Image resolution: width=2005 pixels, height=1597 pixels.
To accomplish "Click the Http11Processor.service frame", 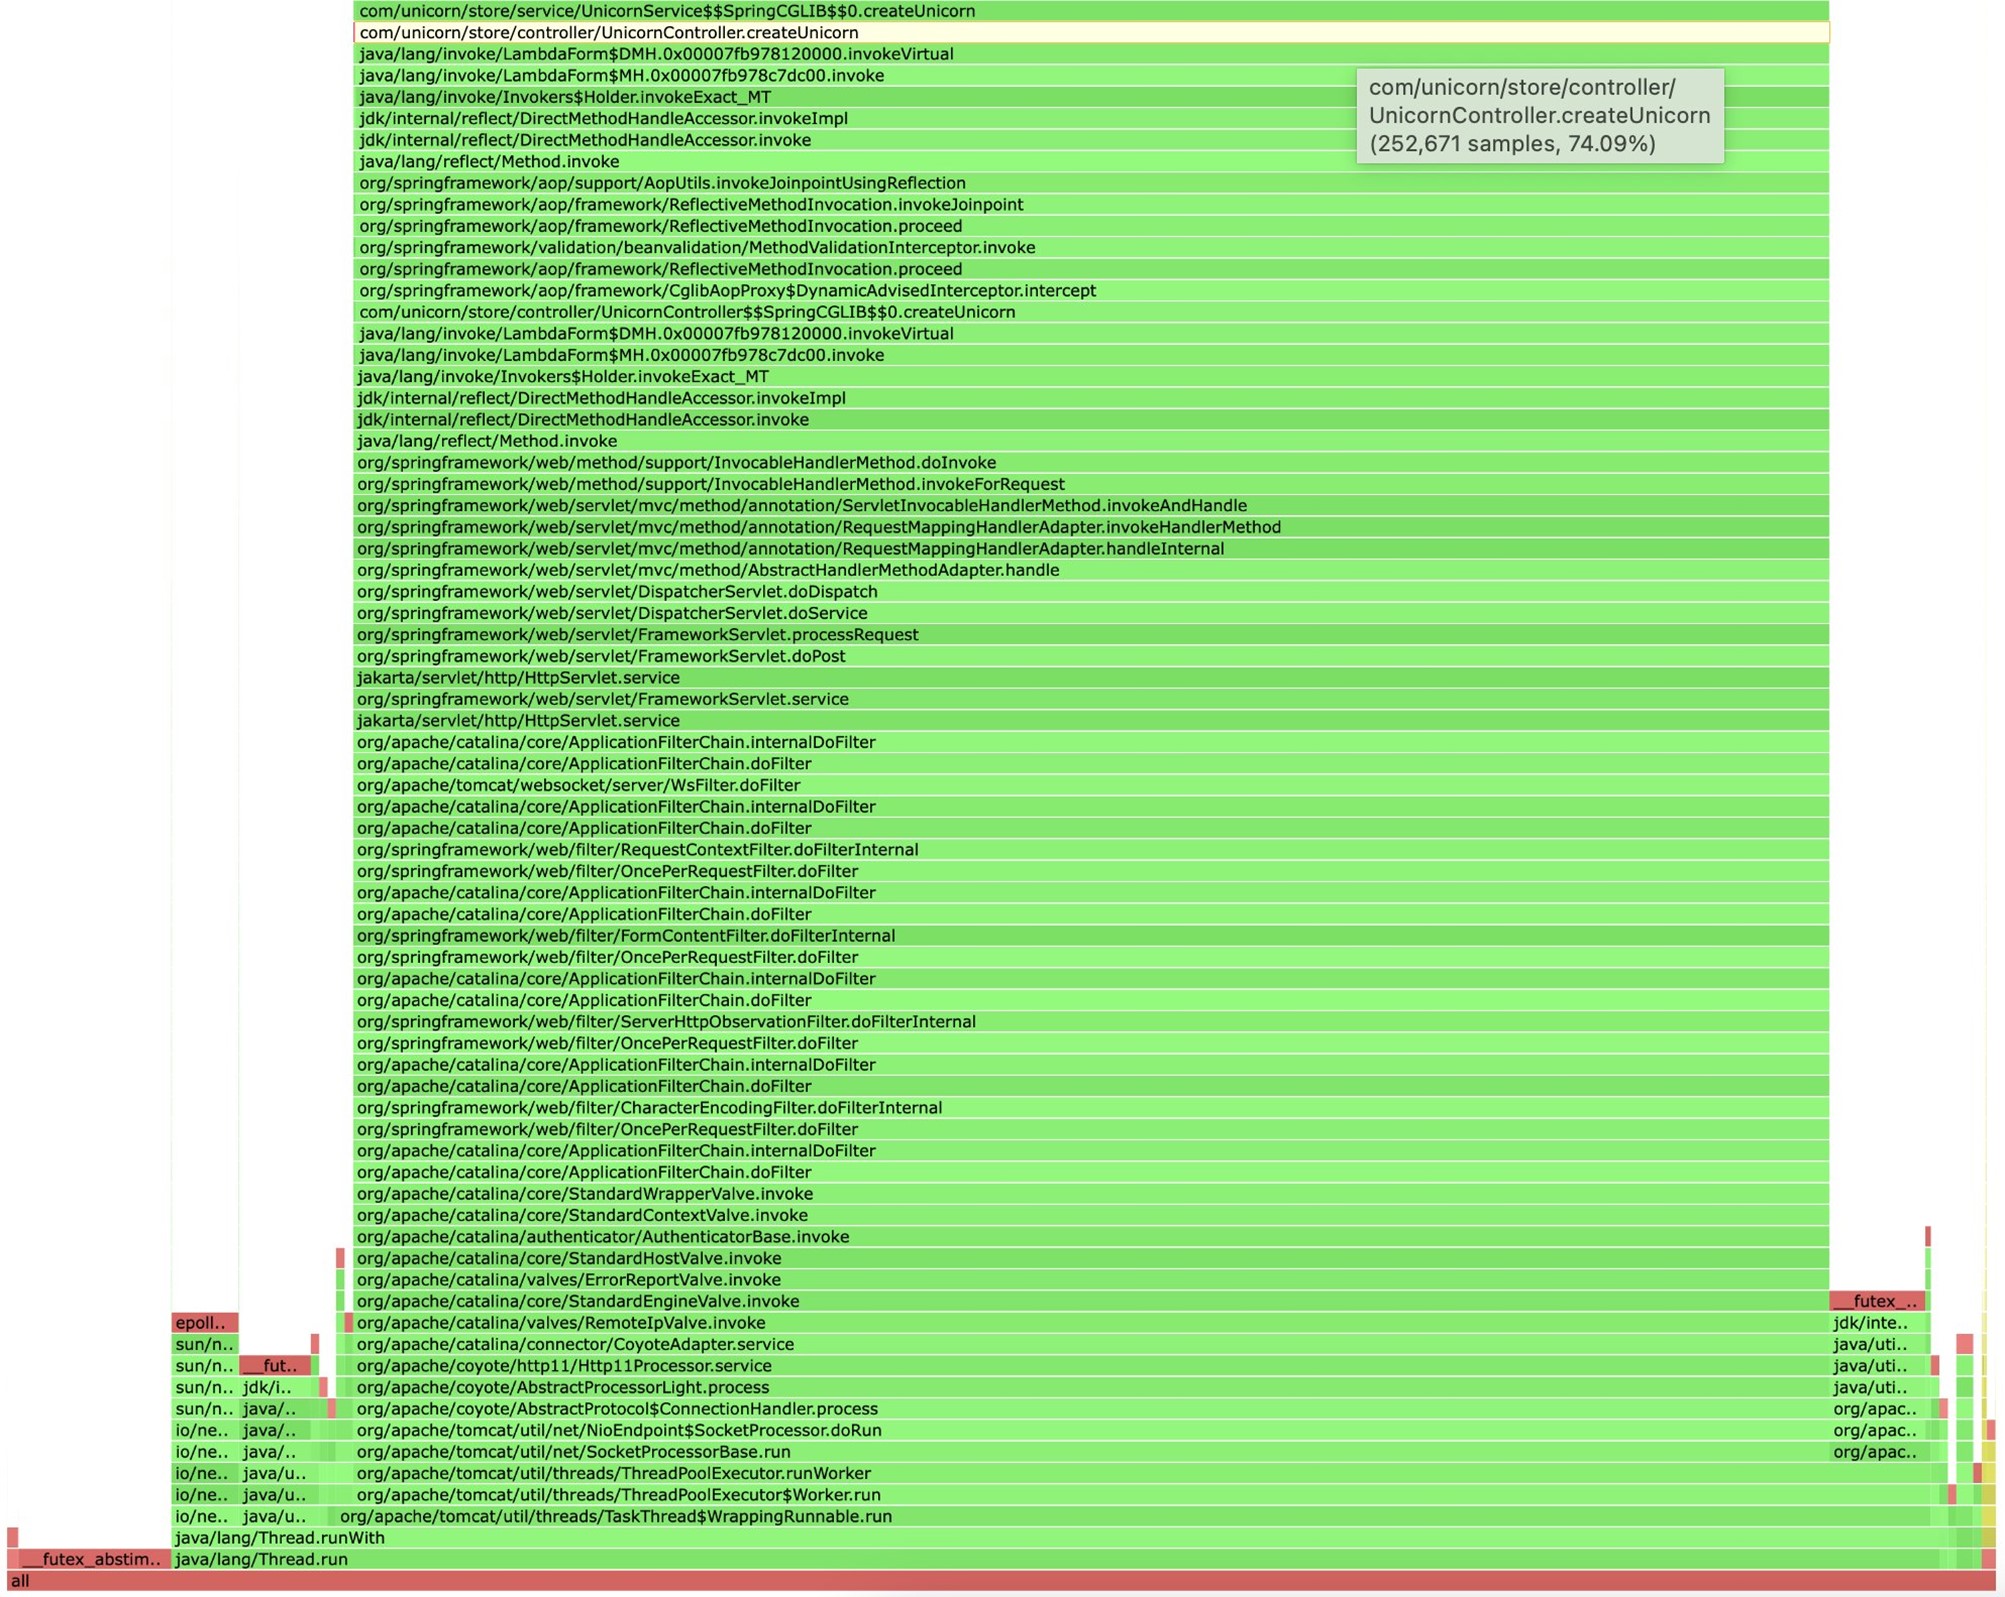I will (1091, 1366).
